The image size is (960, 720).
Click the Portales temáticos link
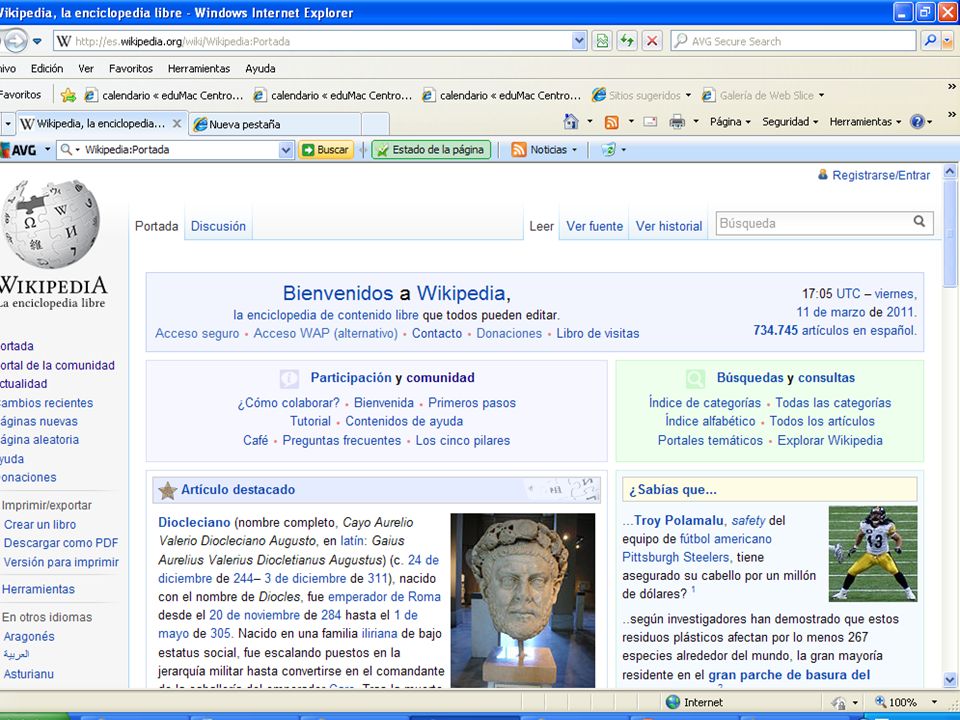[x=710, y=440]
